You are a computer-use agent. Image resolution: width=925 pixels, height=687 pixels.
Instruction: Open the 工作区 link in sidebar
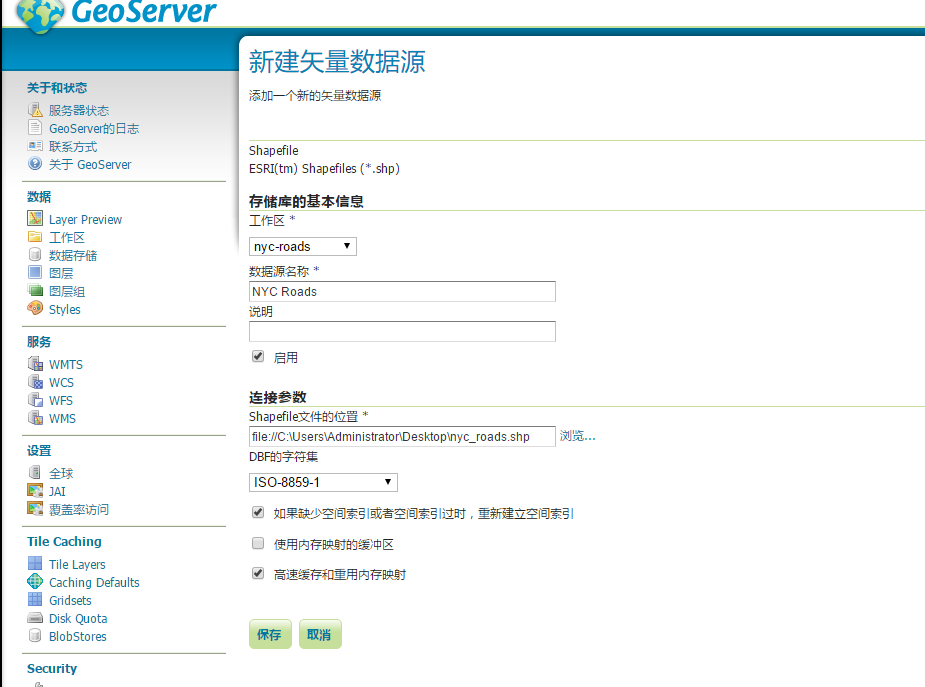click(67, 237)
